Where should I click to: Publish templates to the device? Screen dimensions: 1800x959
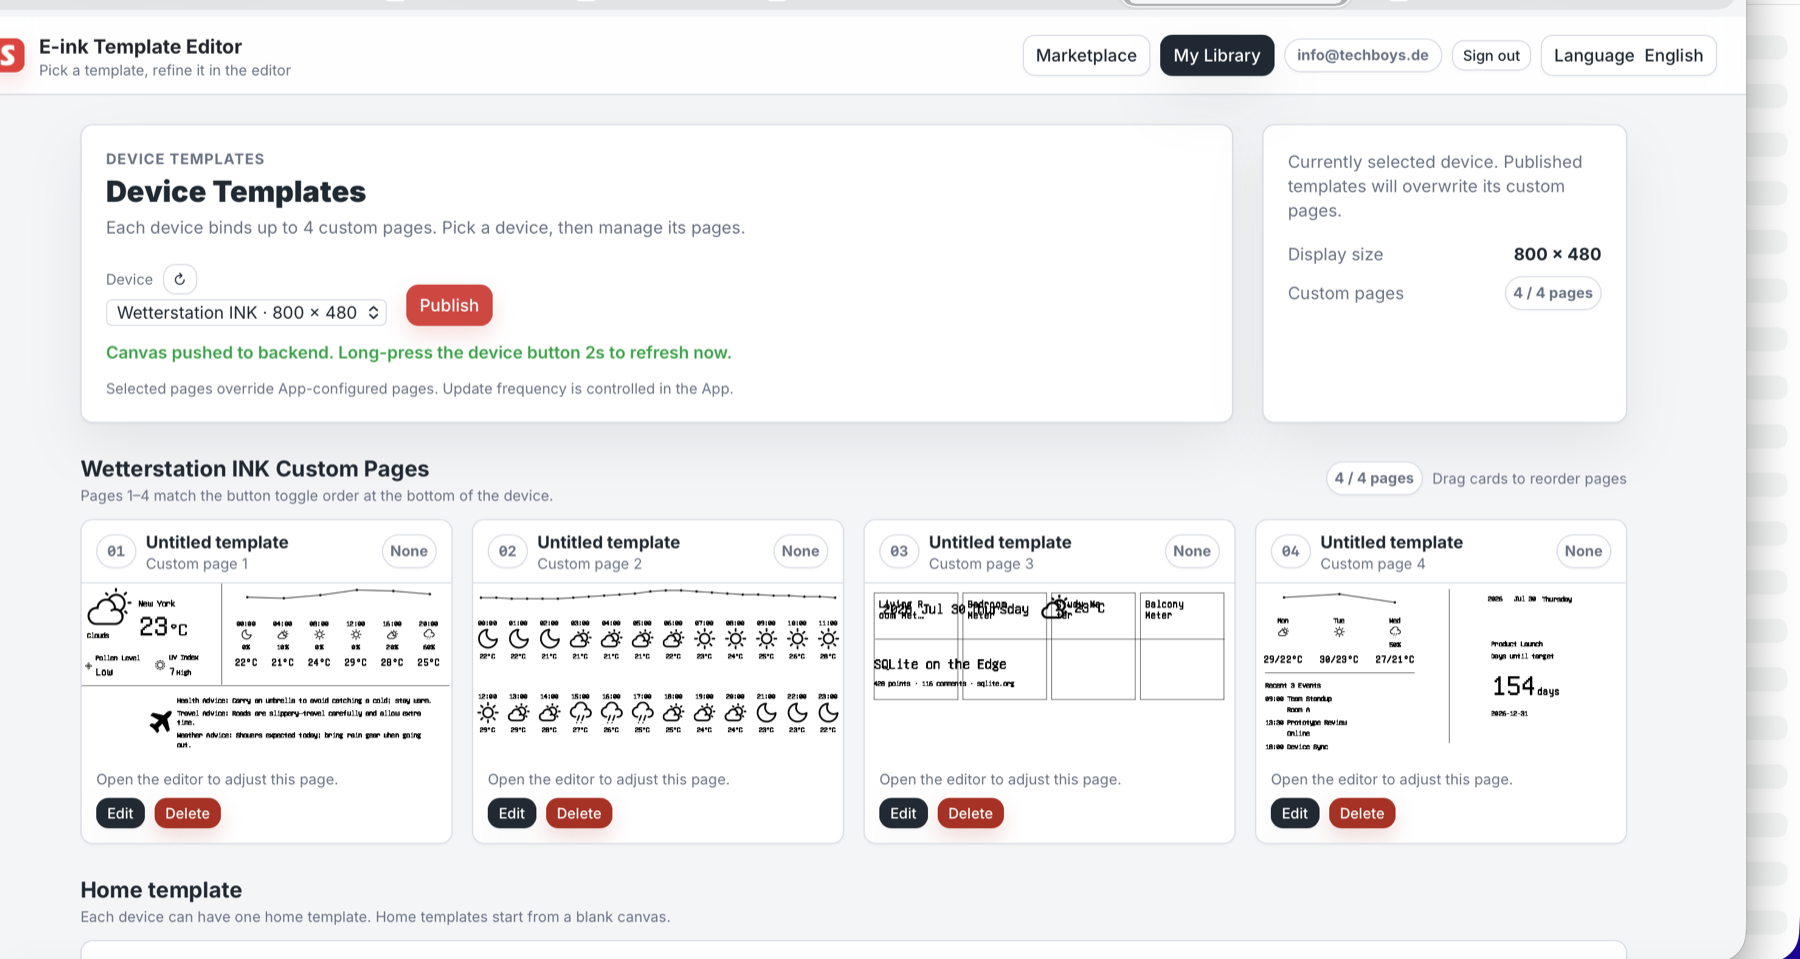tap(449, 305)
